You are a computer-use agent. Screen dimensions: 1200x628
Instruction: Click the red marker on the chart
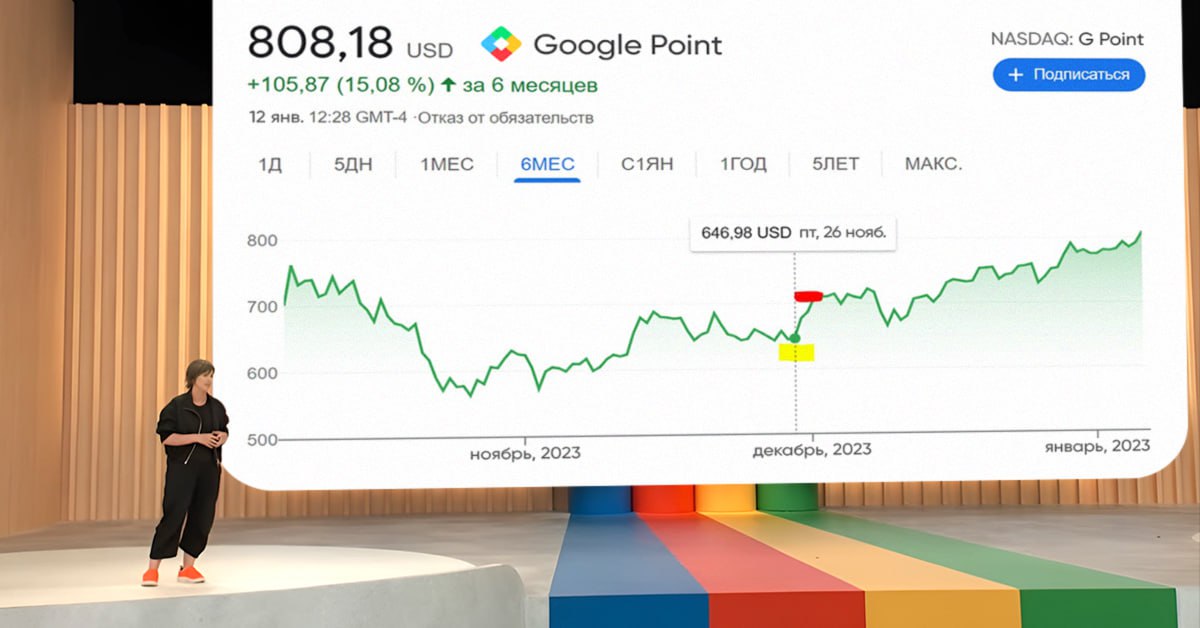(x=807, y=296)
